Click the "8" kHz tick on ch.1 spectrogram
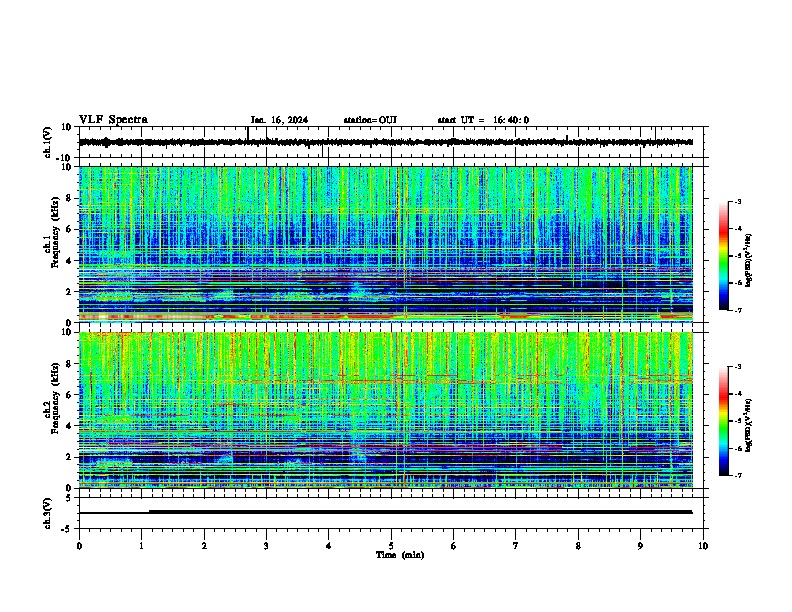Screen dimensions: 792x612 tap(69, 198)
